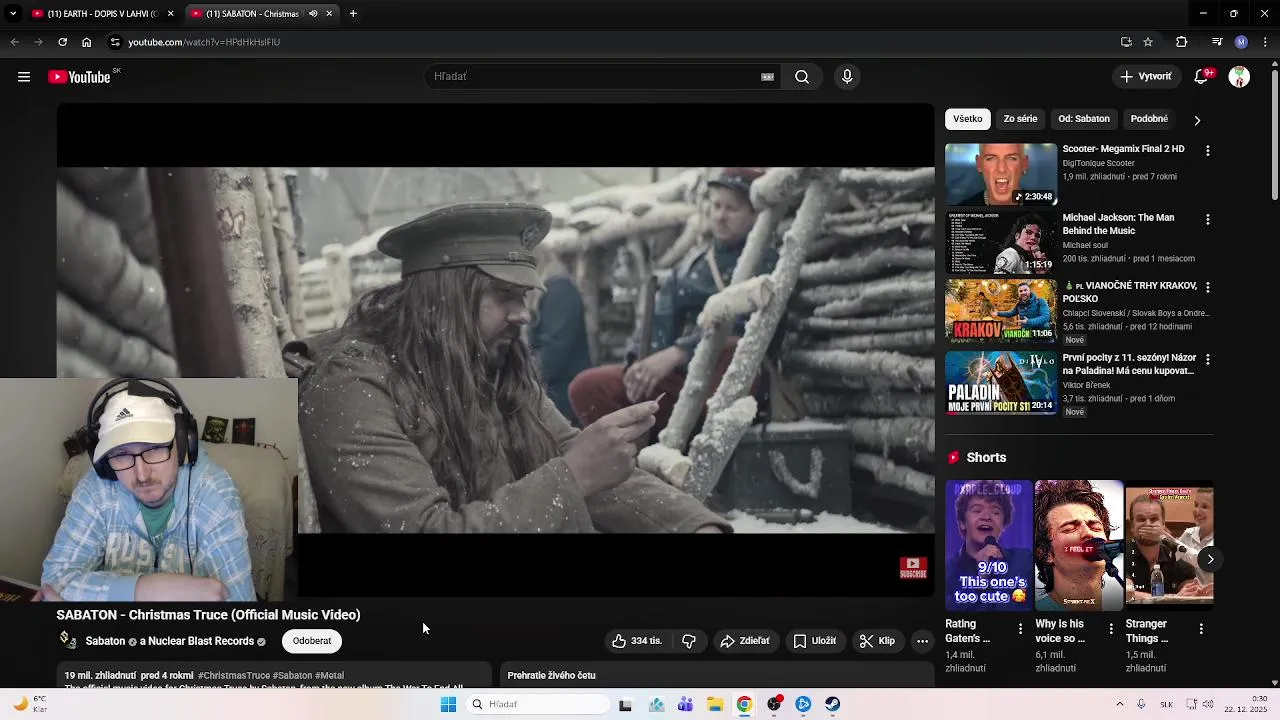Image resolution: width=1280 pixels, height=720 pixels.
Task: Open options for Scooter Megamix video
Action: point(1208,150)
